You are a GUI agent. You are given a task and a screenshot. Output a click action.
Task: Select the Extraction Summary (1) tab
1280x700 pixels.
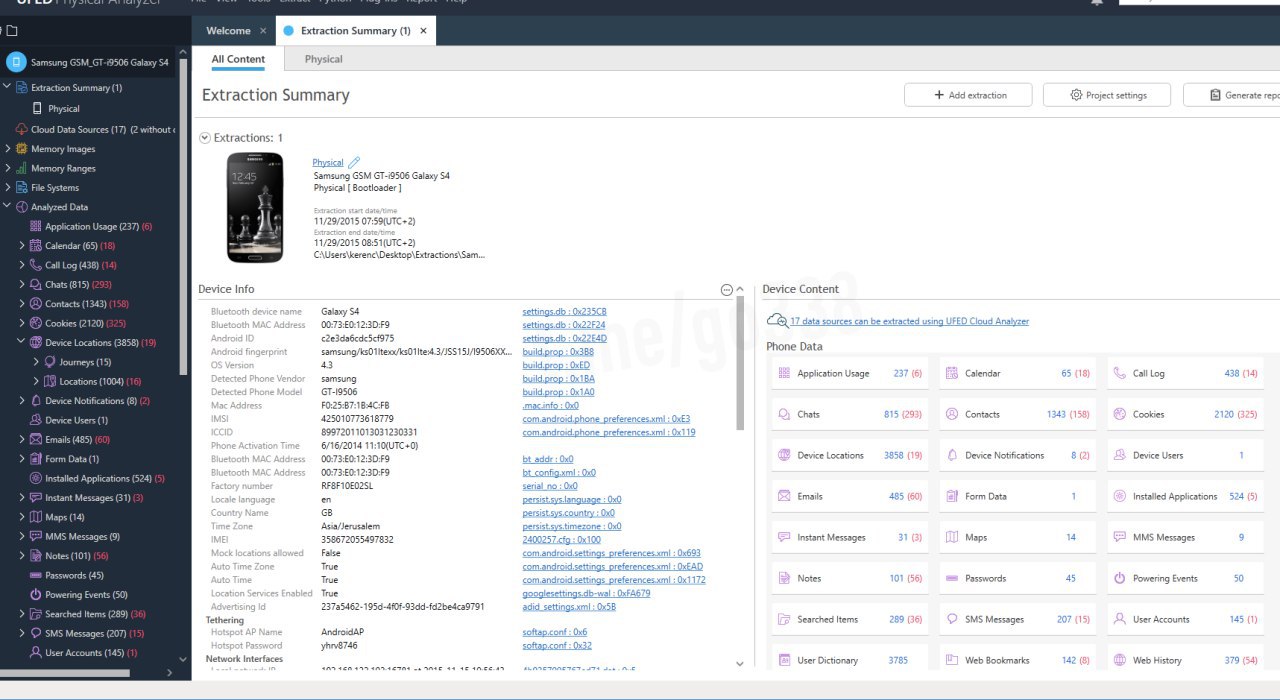[355, 31]
